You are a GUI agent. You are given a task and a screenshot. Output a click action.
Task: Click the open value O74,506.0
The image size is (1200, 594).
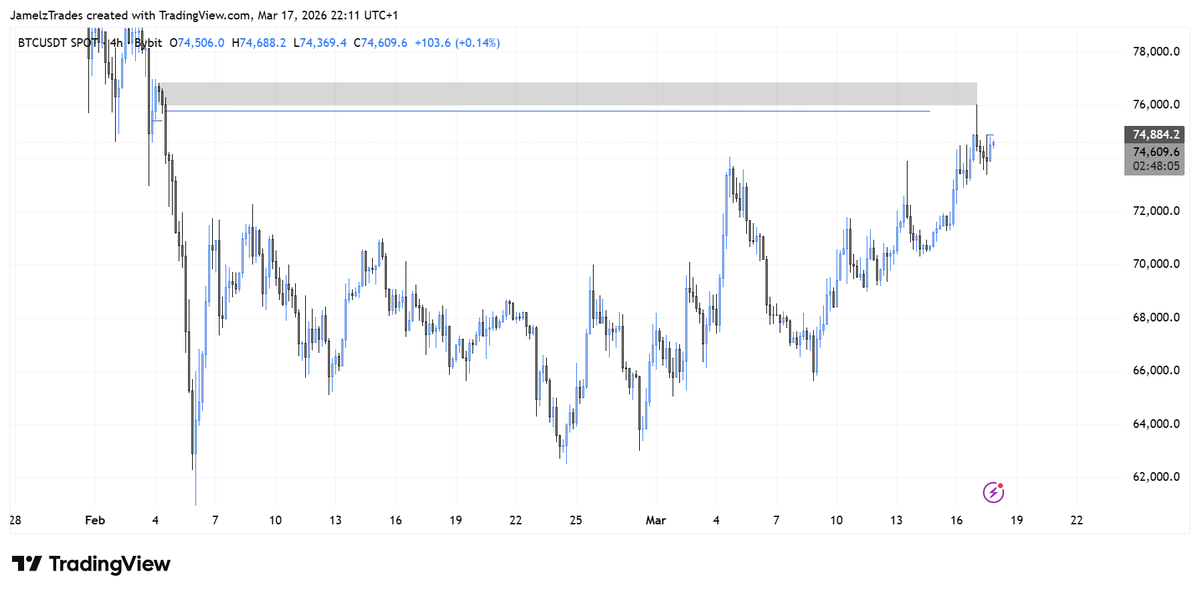[x=196, y=43]
